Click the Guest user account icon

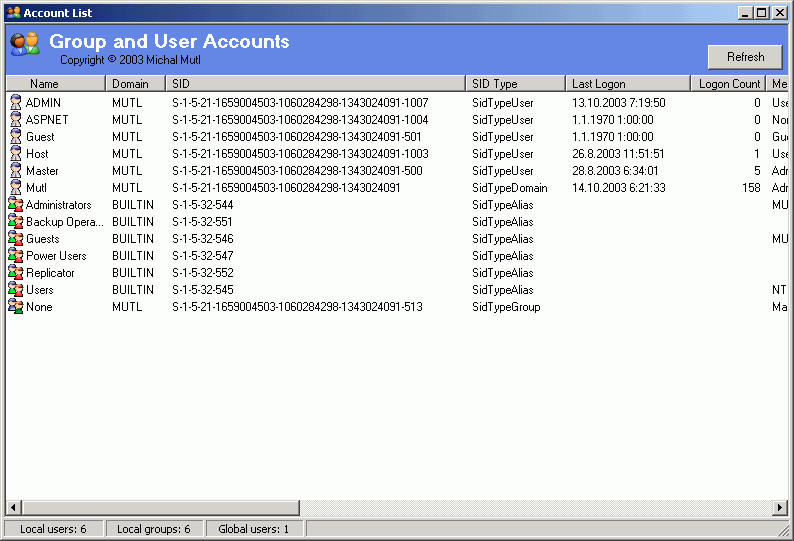coord(15,136)
